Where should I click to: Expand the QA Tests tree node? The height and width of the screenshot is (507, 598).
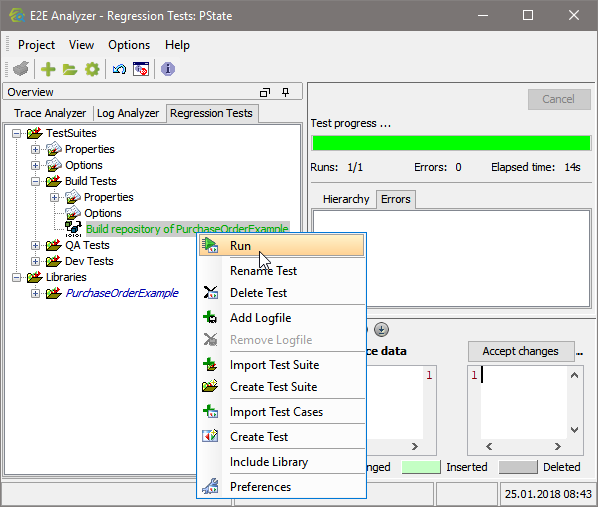pyautogui.click(x=35, y=245)
